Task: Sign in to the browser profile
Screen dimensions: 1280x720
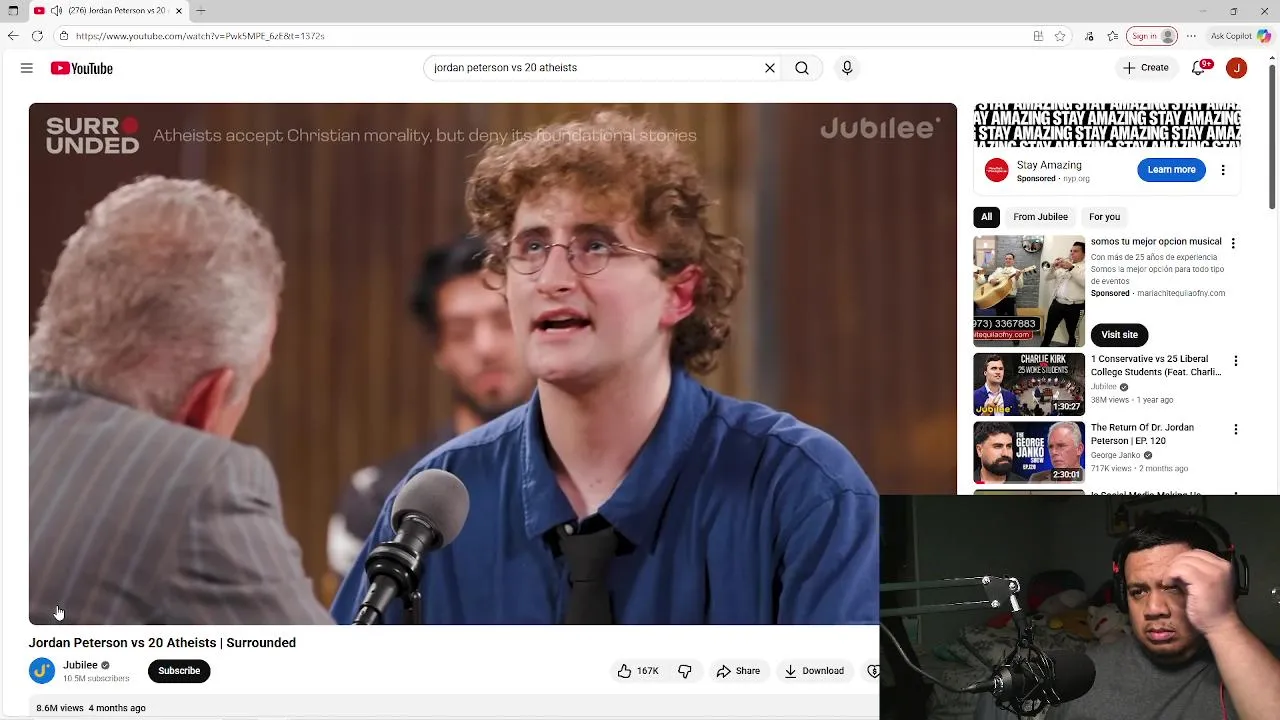Action: [x=1153, y=36]
